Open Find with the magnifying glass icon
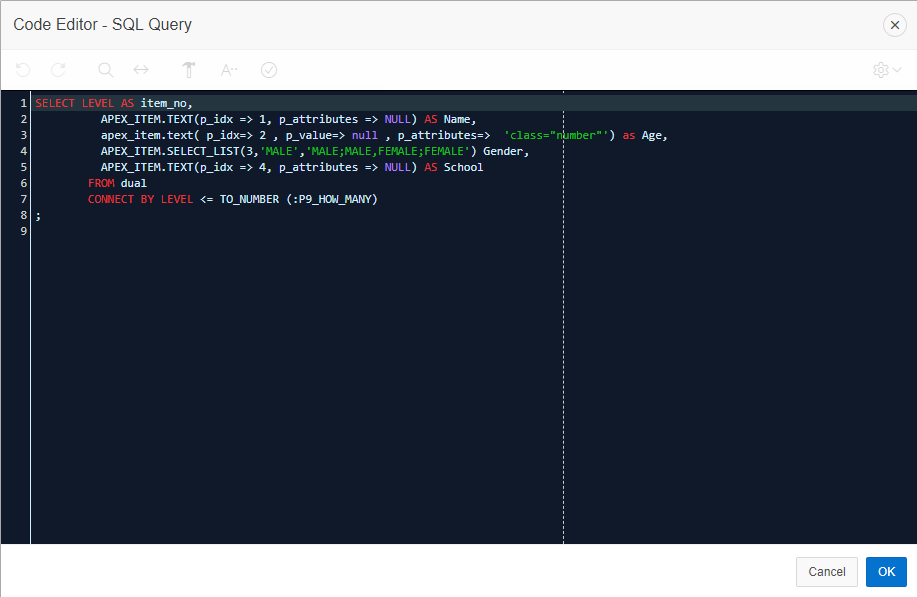917x597 pixels. click(106, 70)
